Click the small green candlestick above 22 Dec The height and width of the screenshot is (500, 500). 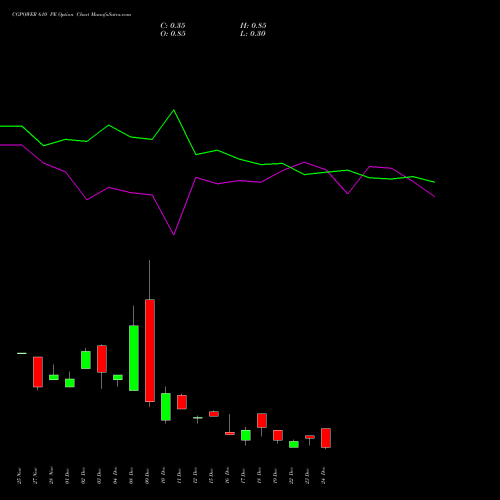pyautogui.click(x=294, y=444)
